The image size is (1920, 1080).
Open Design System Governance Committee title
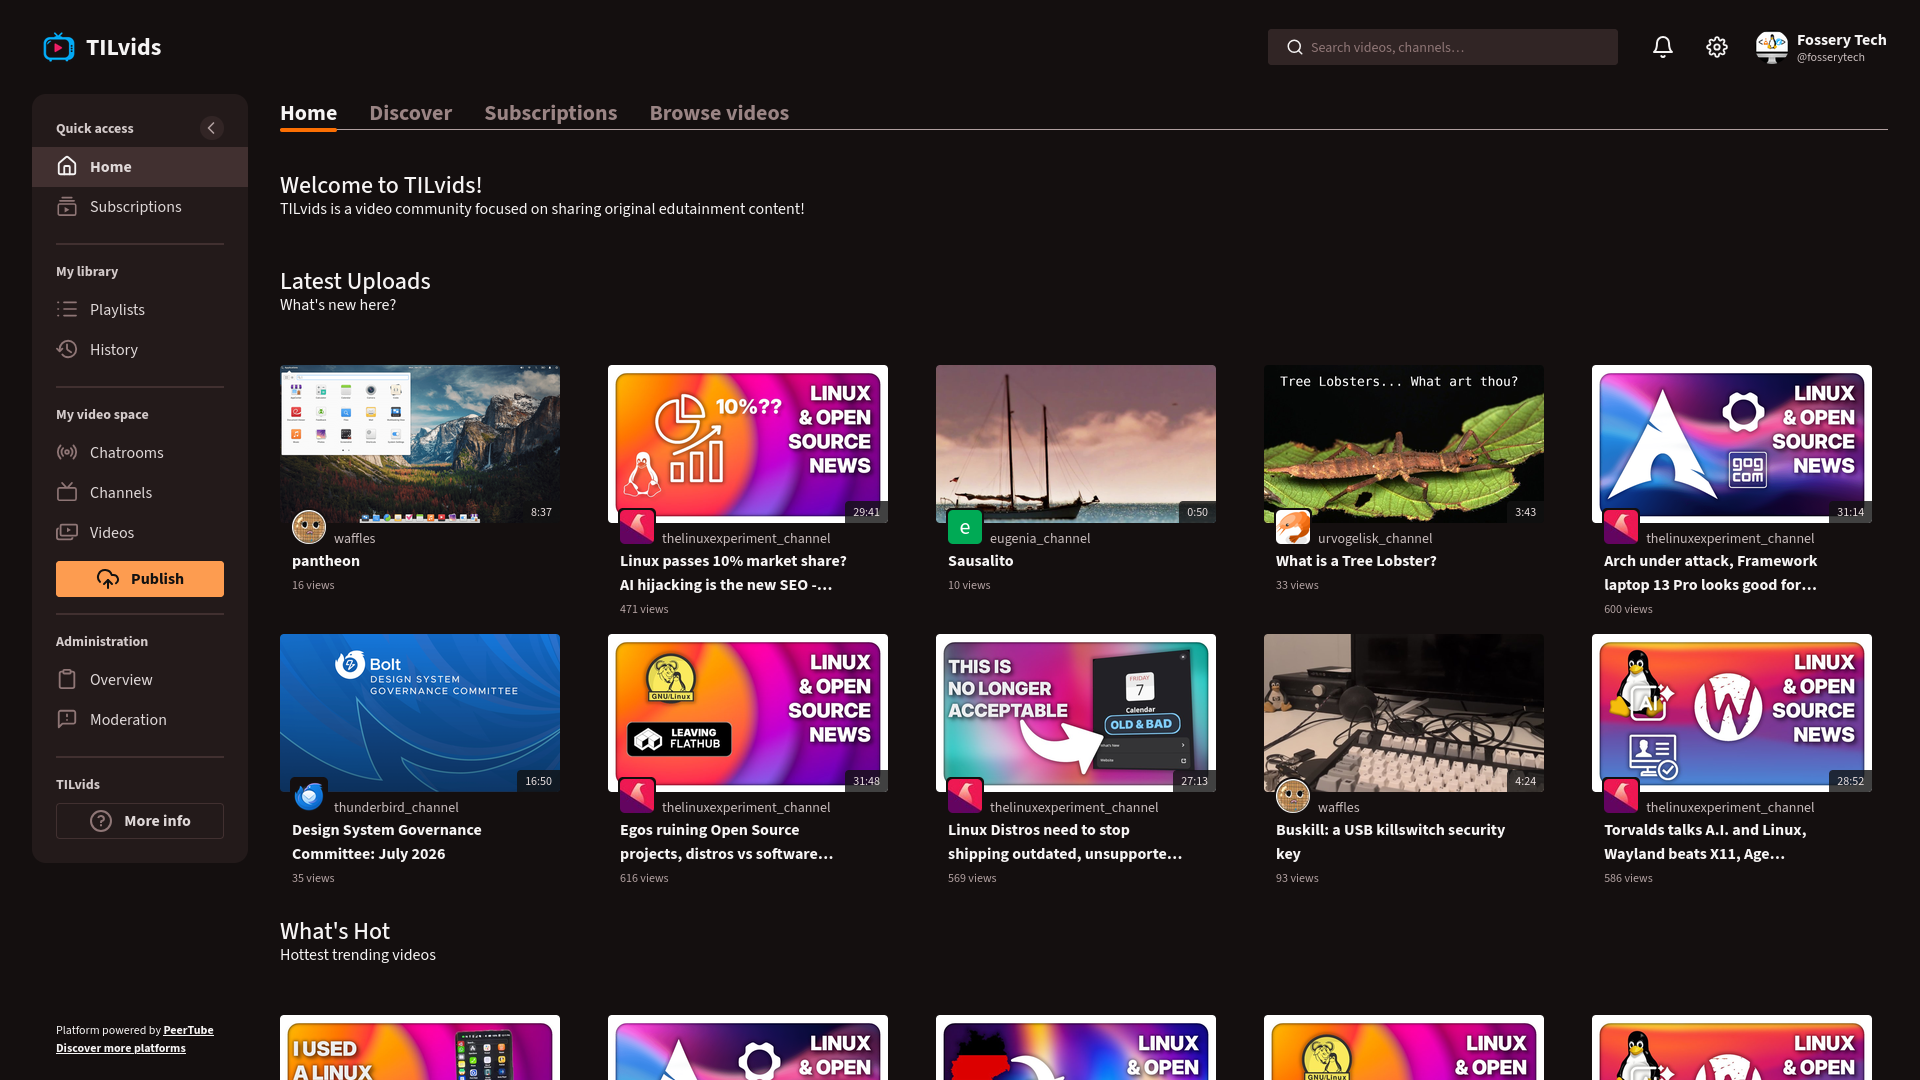387,842
